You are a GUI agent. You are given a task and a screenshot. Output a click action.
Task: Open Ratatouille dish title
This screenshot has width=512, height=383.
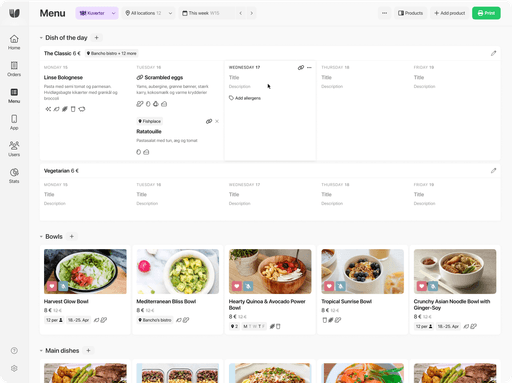click(149, 131)
